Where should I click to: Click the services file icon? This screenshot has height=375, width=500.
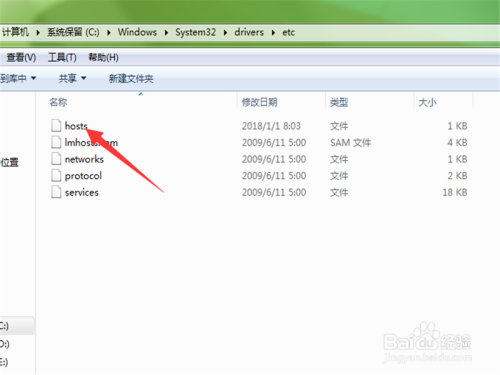pyautogui.click(x=56, y=192)
